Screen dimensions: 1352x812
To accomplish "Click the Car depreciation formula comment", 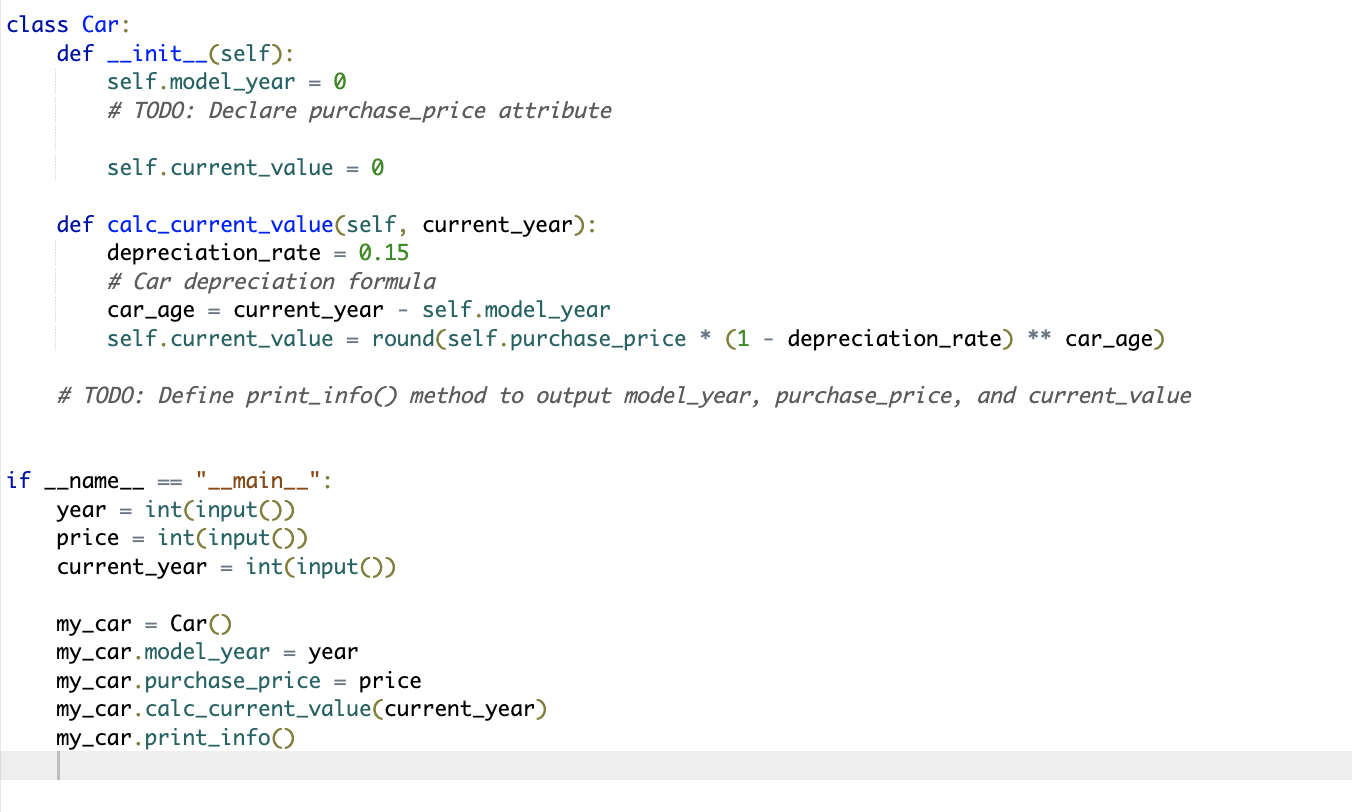I will tap(270, 281).
